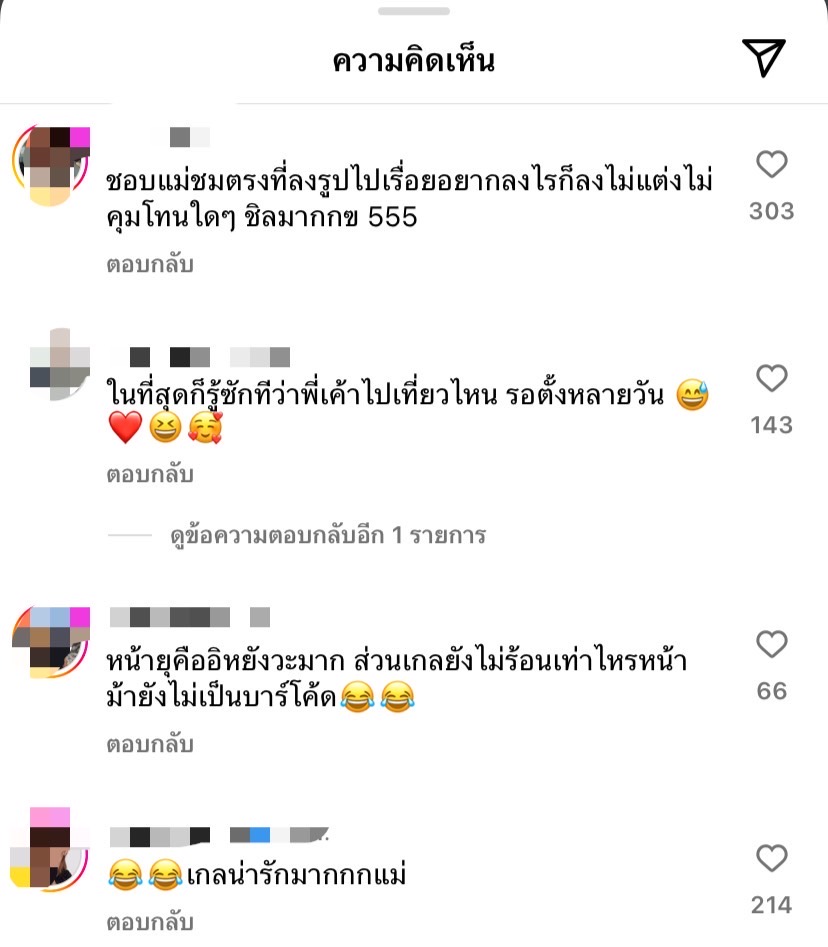Screen dimensions: 828x947
Task: Reply to the เกลน่ารักมากกกแม่ comment
Action: click(150, 922)
